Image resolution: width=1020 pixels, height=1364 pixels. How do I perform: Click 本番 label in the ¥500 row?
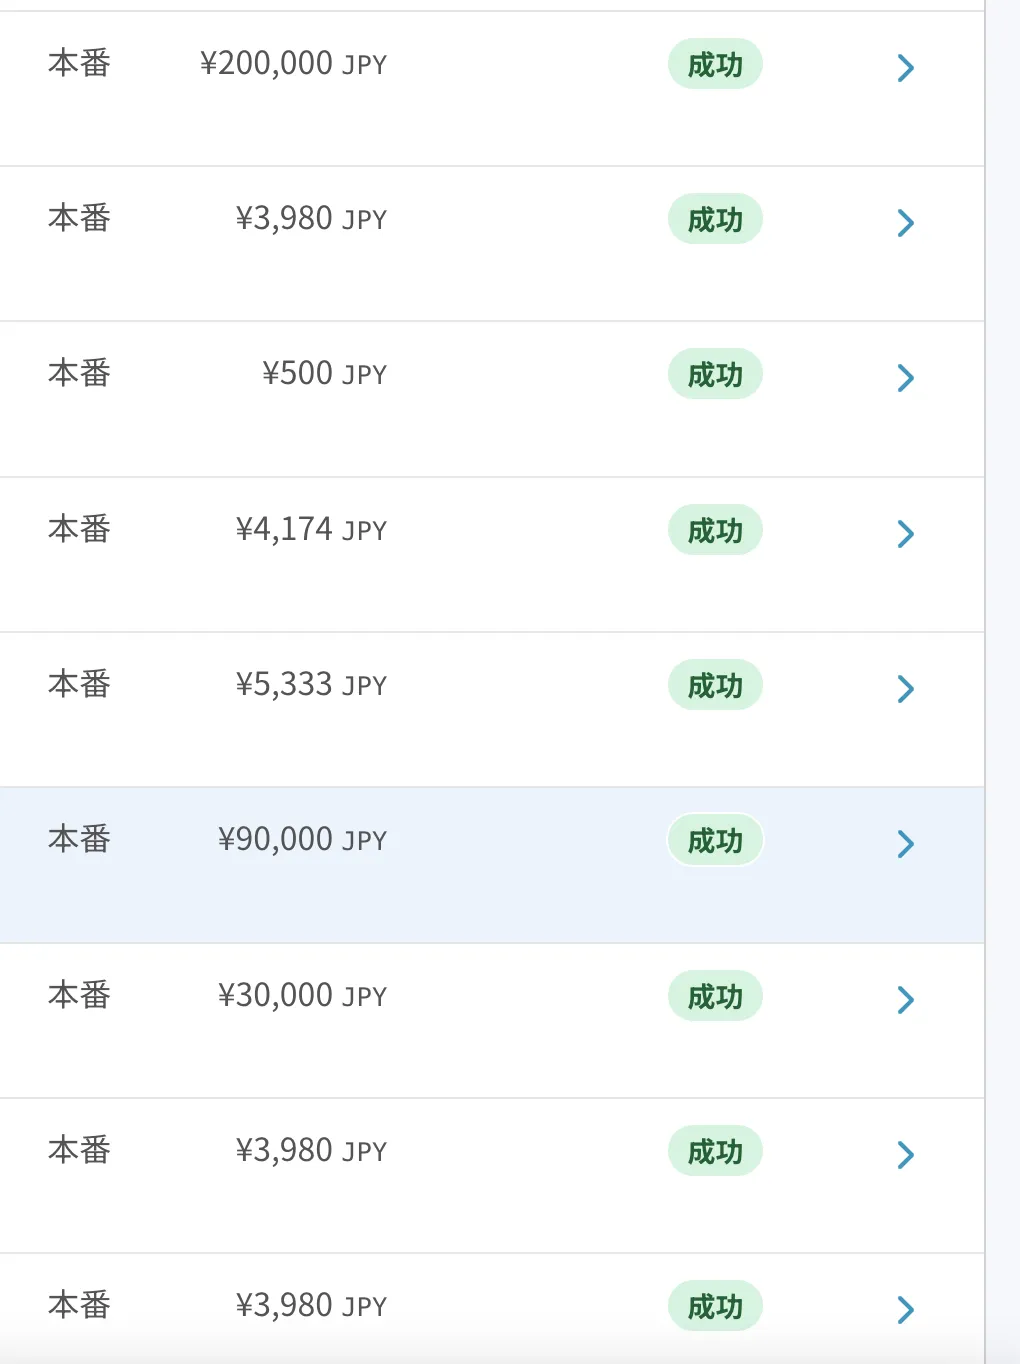79,374
